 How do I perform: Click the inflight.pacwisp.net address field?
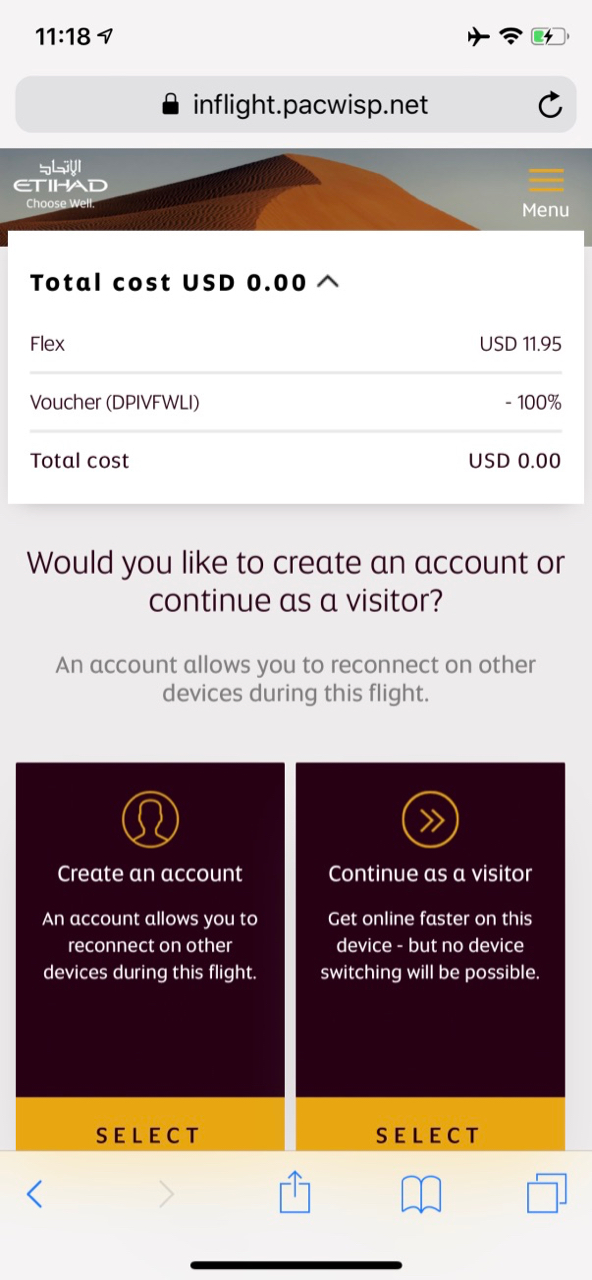296,104
